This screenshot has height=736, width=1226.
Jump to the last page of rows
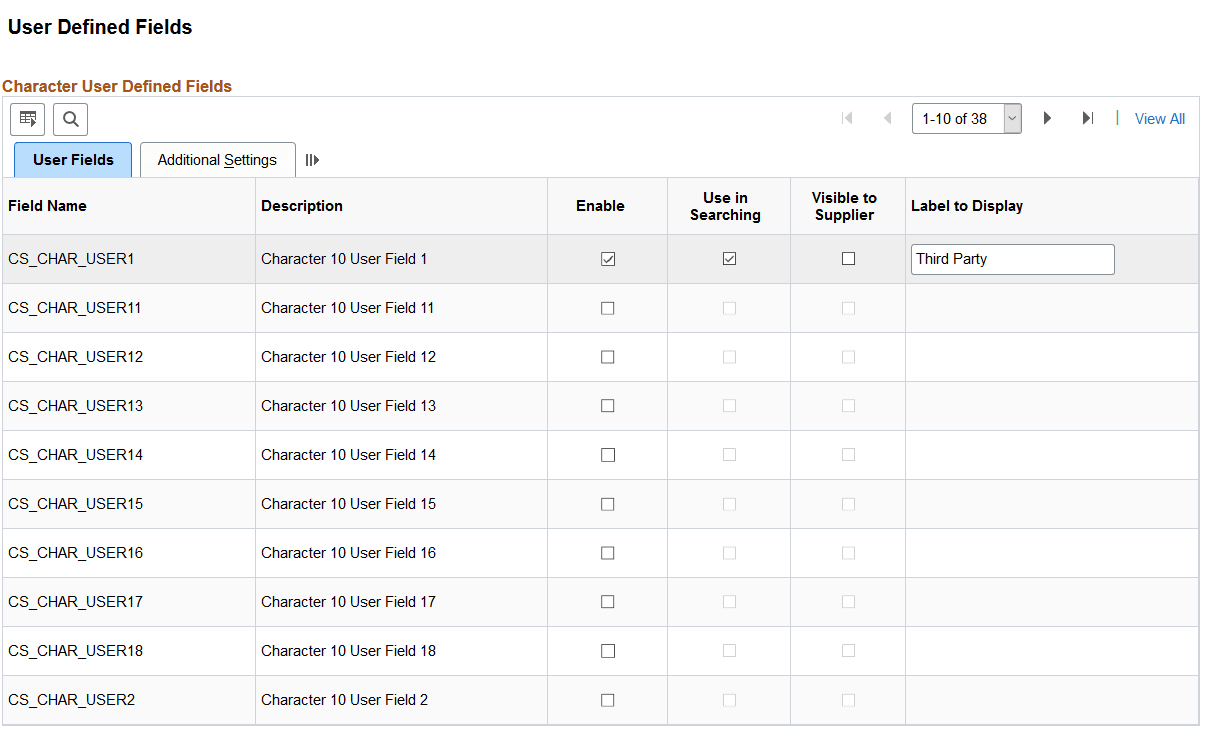[1089, 118]
